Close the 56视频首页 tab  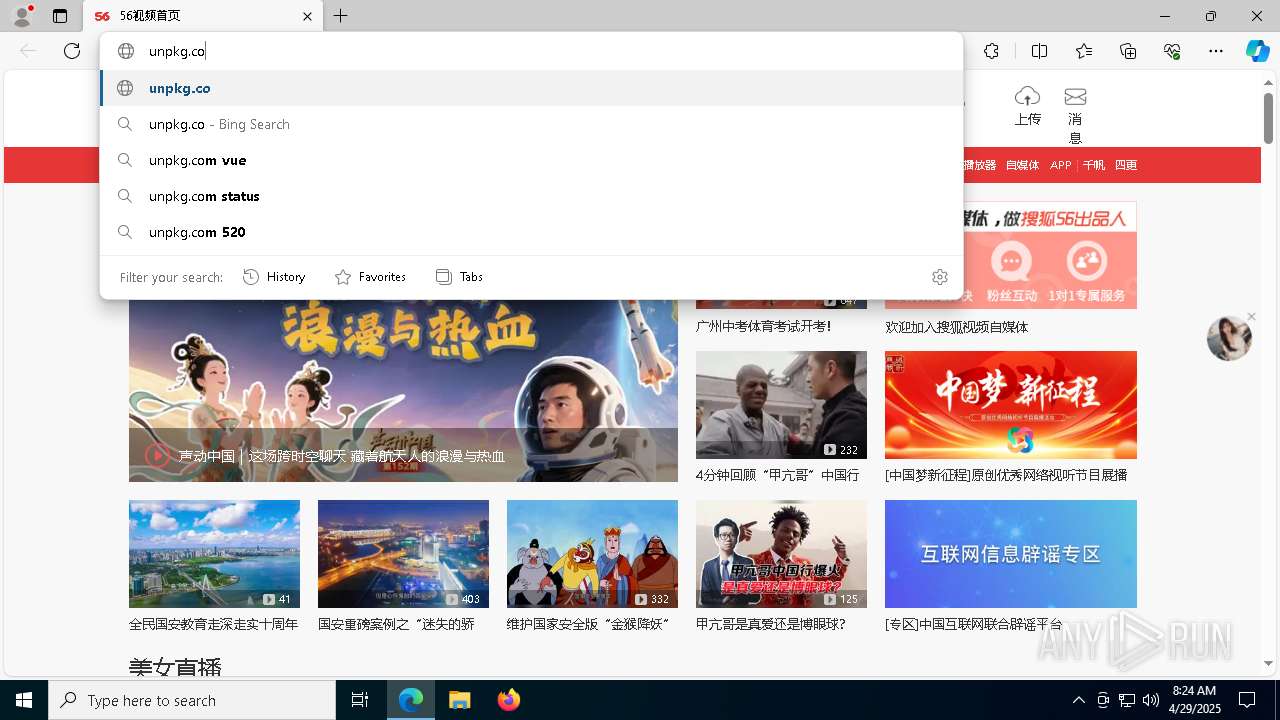pyautogui.click(x=307, y=16)
